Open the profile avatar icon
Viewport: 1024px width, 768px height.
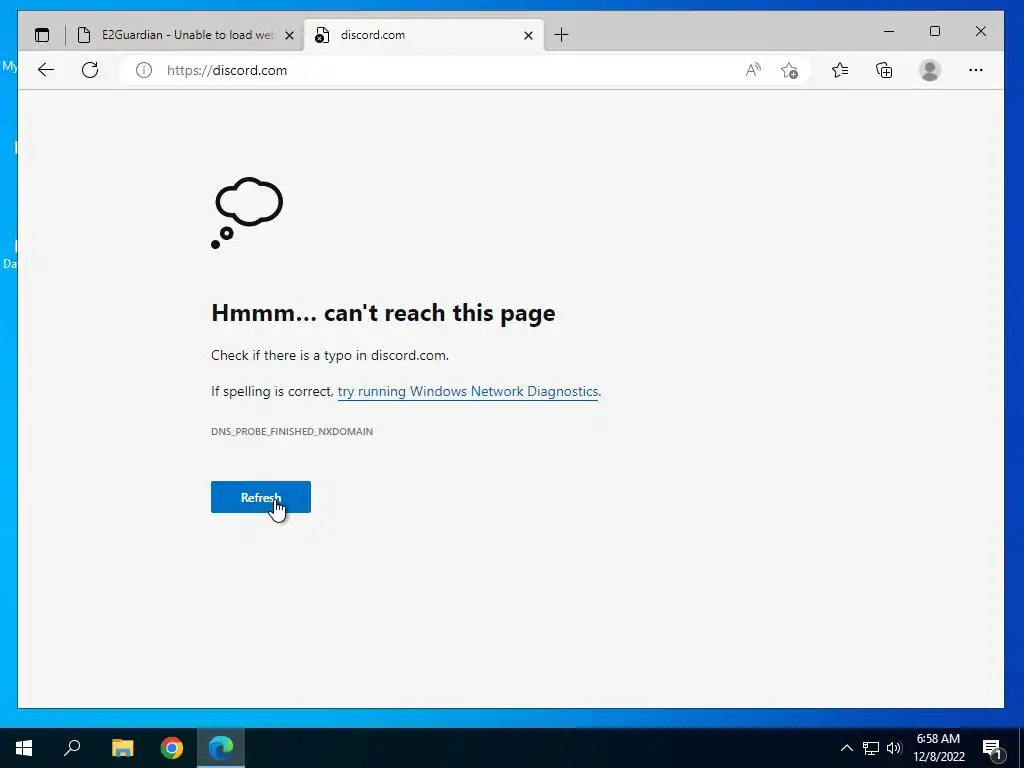click(929, 70)
